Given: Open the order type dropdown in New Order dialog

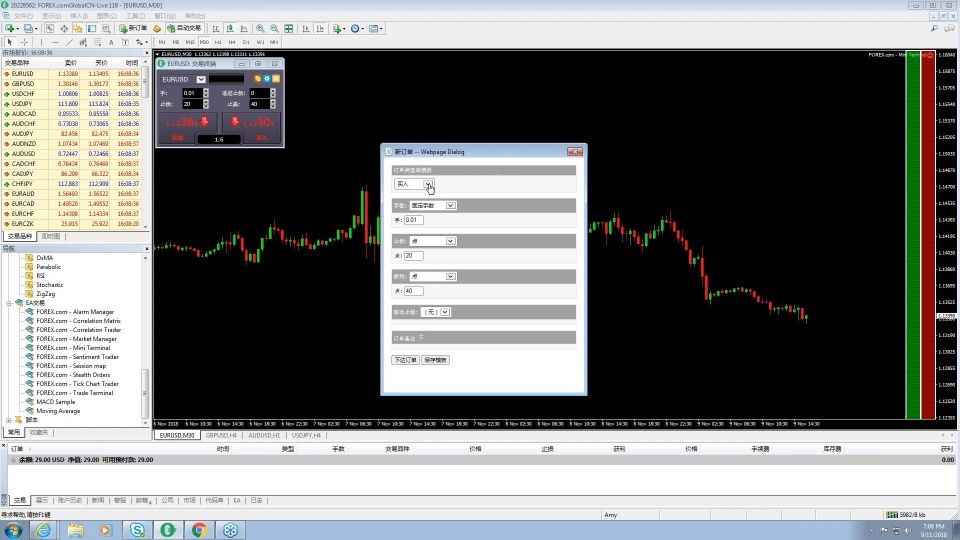Looking at the screenshot, I should [428, 184].
